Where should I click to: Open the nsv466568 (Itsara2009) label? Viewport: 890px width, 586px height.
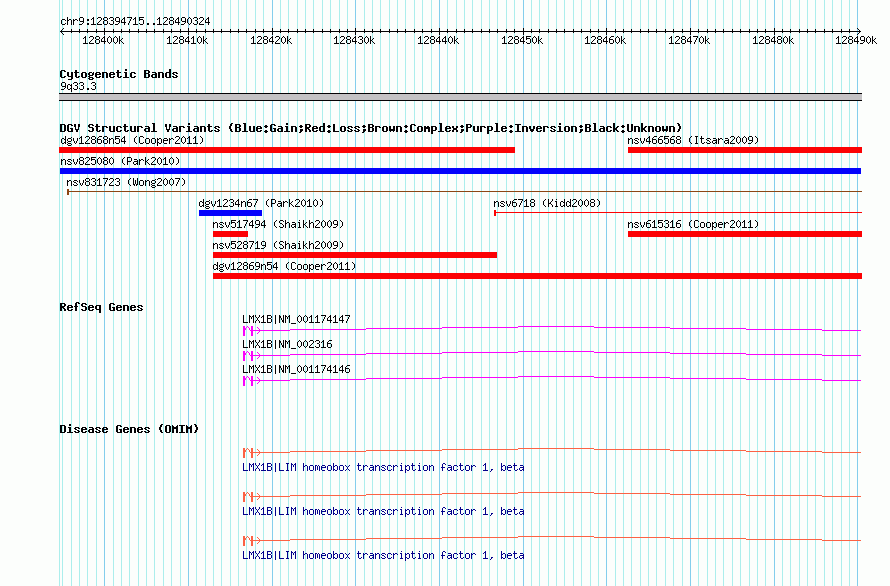point(693,140)
